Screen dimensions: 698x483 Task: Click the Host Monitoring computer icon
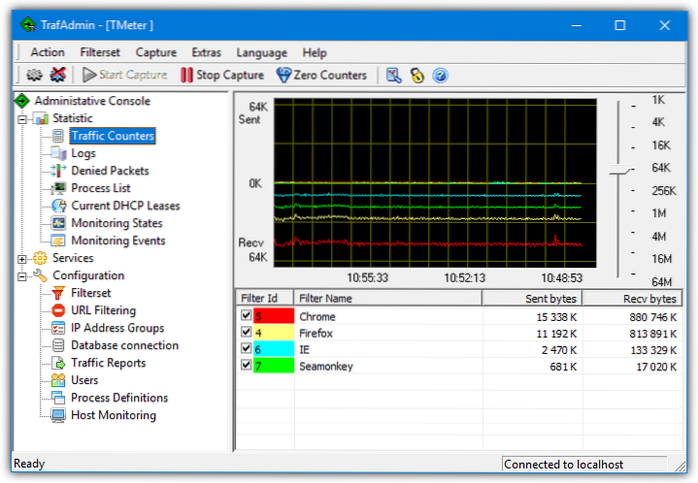click(x=58, y=416)
